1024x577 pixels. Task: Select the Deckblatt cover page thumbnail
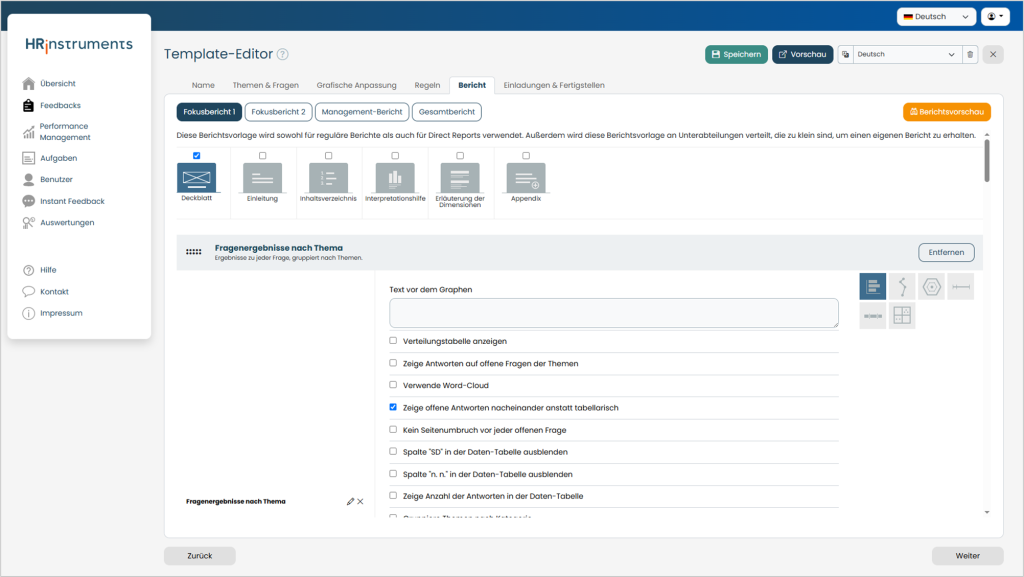(197, 178)
